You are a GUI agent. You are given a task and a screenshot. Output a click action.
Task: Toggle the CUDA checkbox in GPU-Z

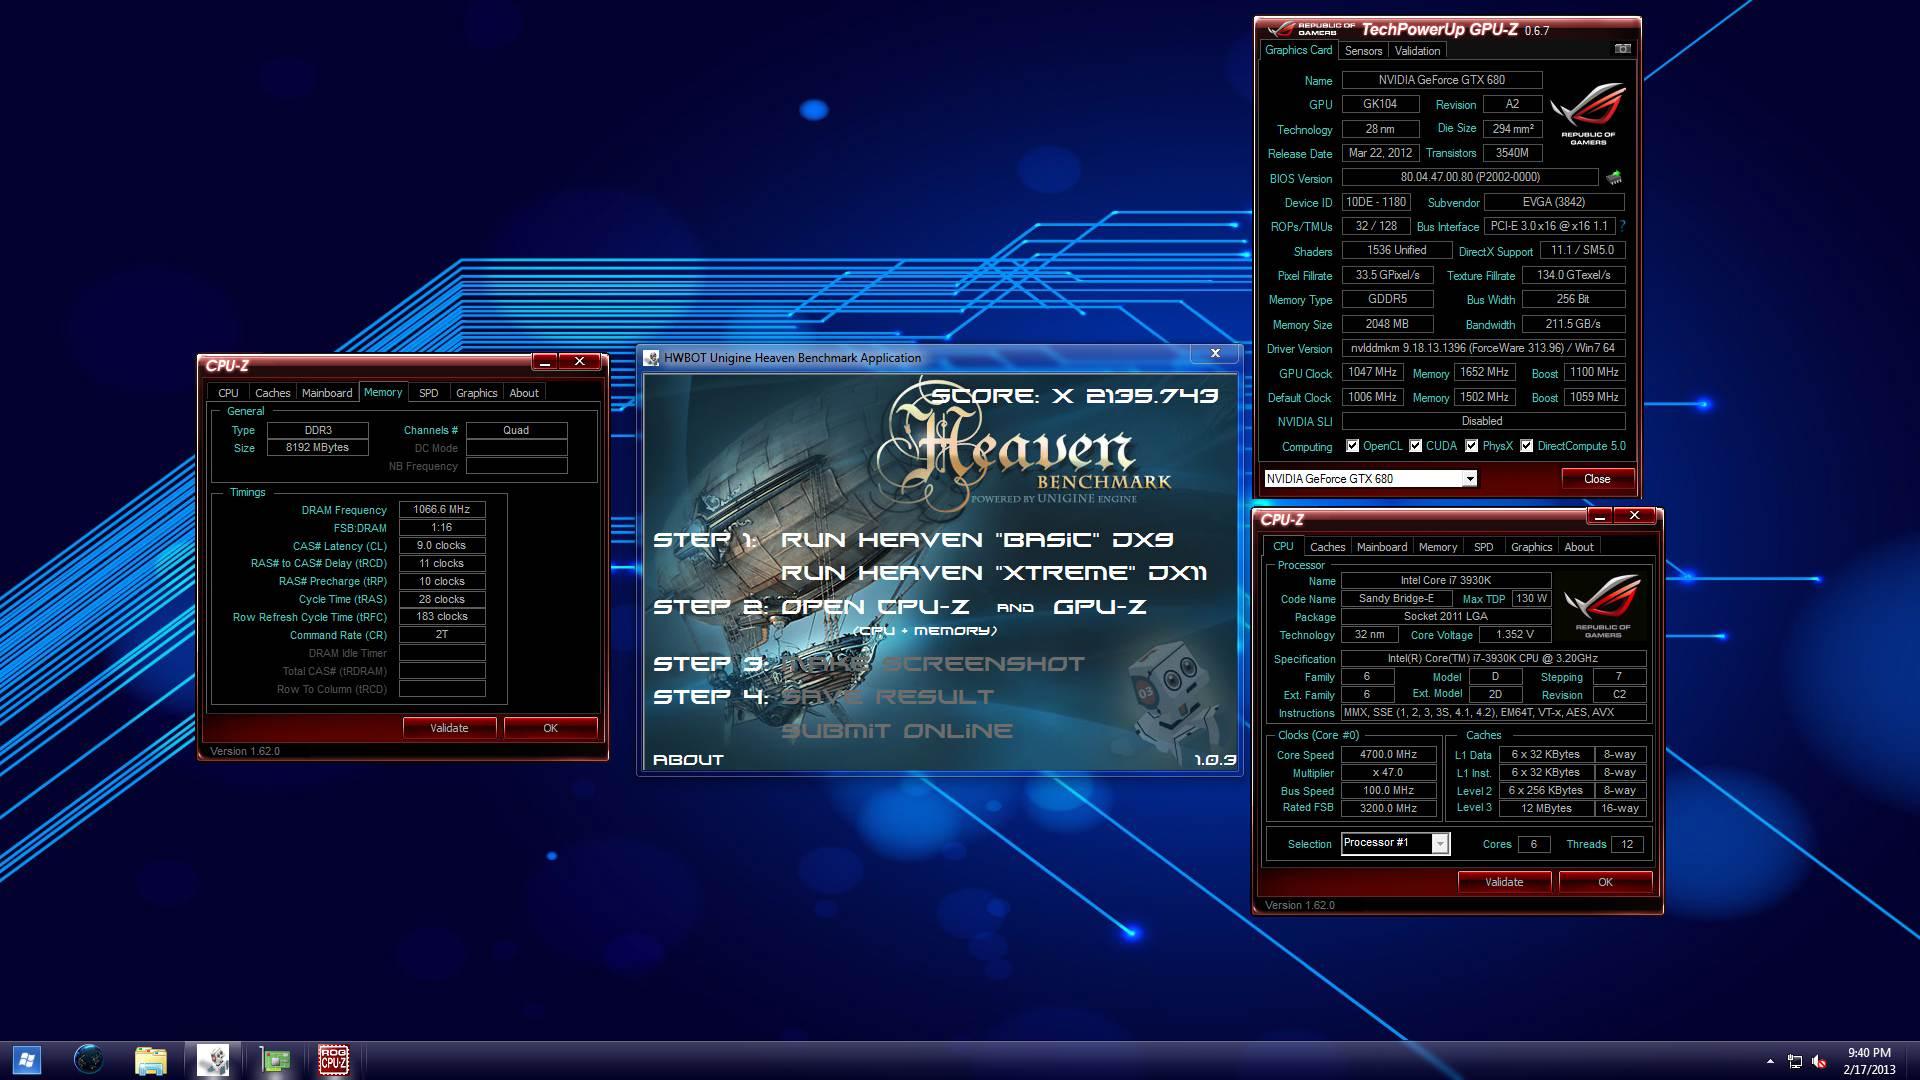[1415, 446]
